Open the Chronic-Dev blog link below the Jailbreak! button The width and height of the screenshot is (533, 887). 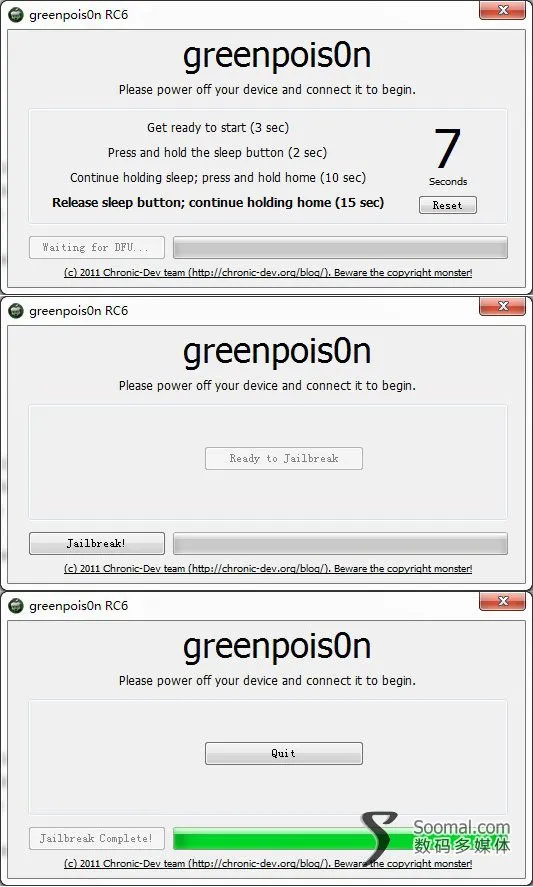tap(268, 569)
